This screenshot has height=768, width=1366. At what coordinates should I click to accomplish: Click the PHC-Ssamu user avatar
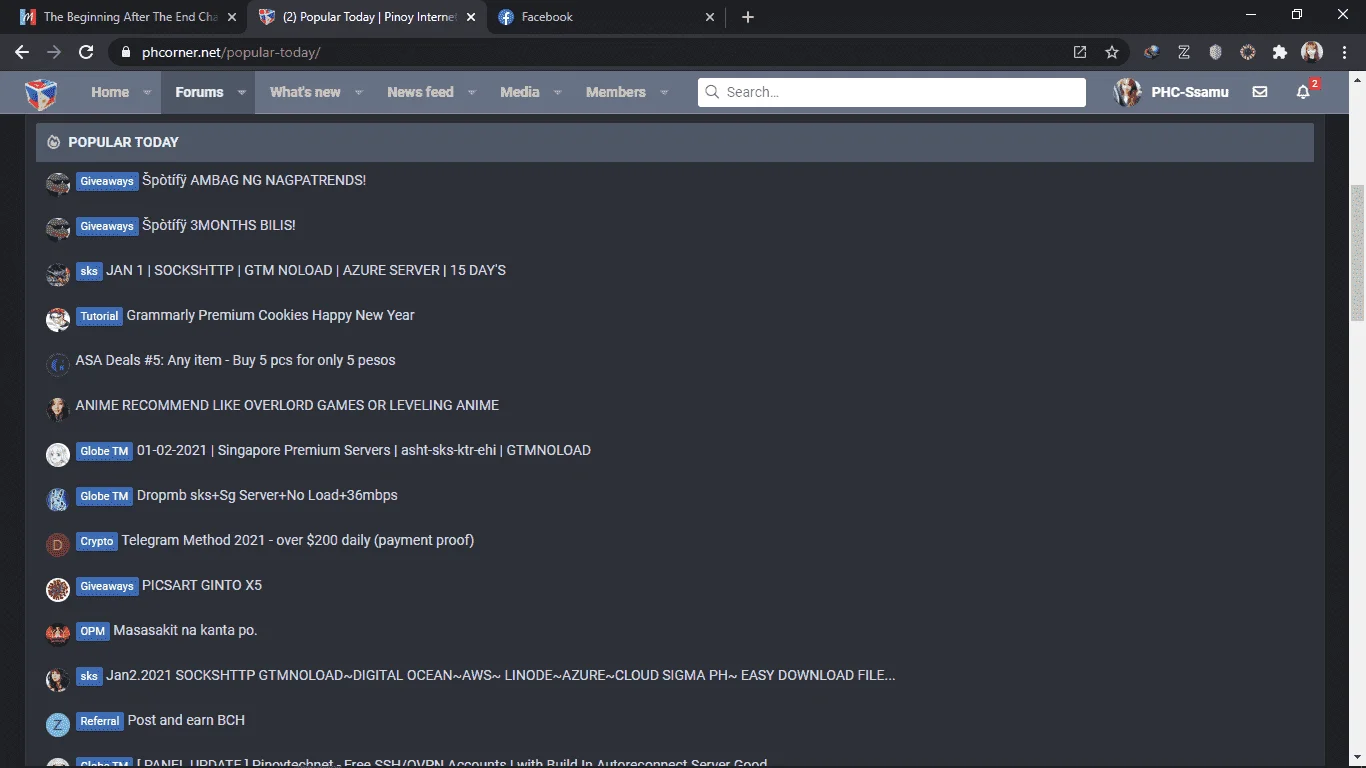tap(1128, 92)
